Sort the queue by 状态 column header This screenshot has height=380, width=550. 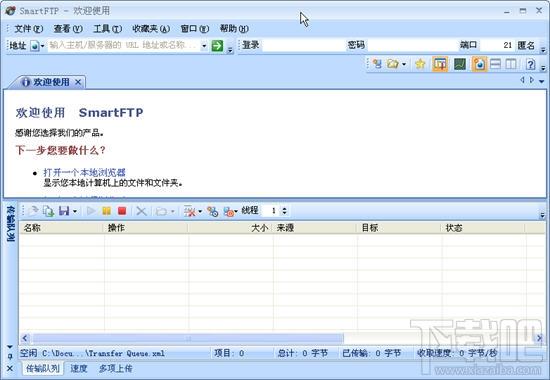click(x=483, y=228)
